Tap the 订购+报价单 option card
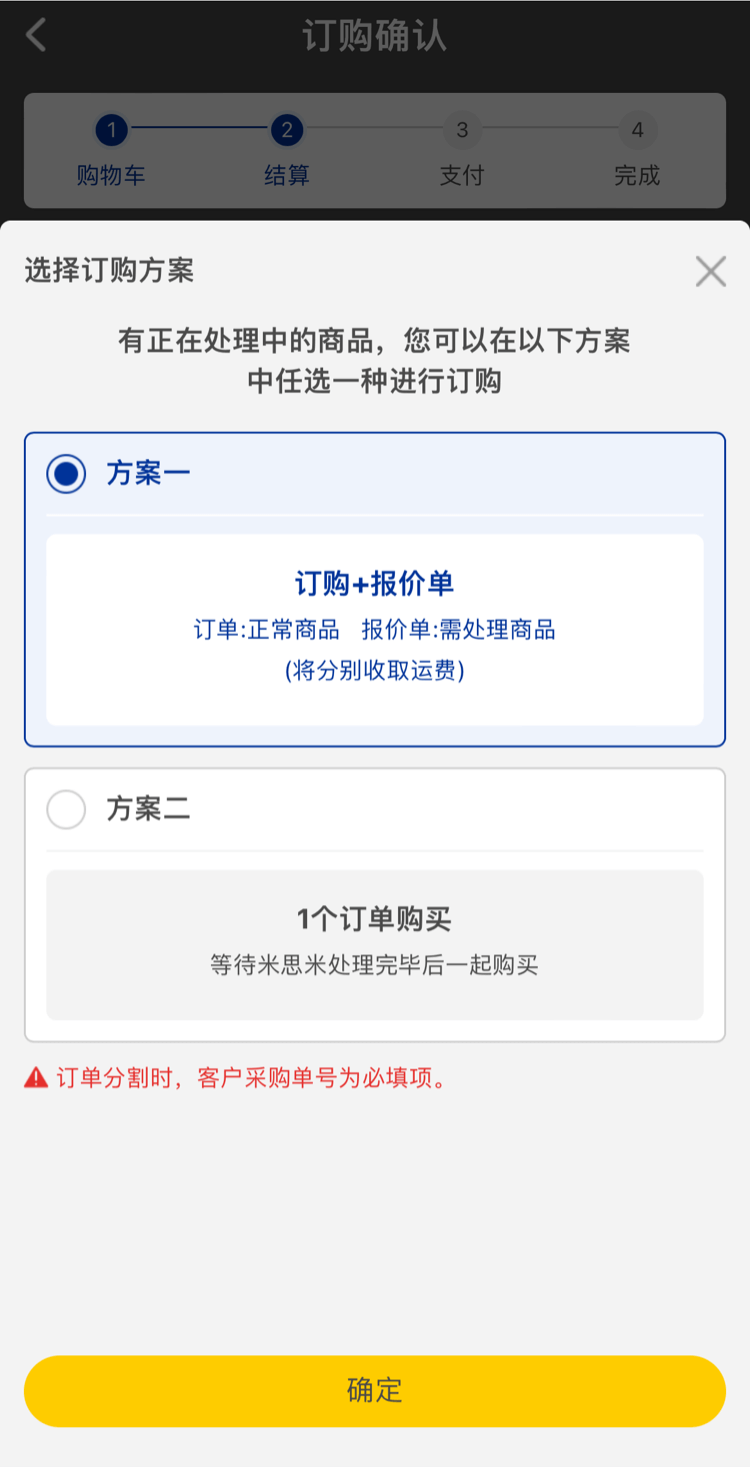750x1467 pixels. click(x=375, y=629)
